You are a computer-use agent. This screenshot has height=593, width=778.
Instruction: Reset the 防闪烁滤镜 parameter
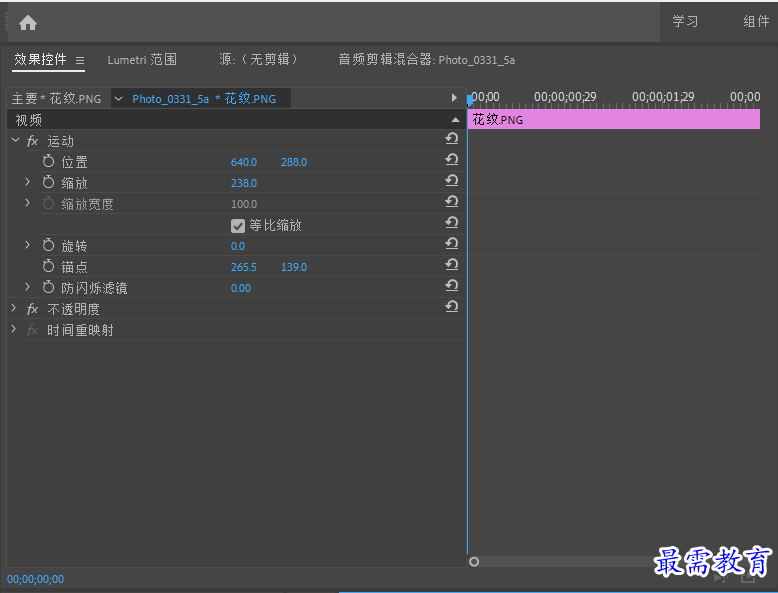[x=452, y=285]
